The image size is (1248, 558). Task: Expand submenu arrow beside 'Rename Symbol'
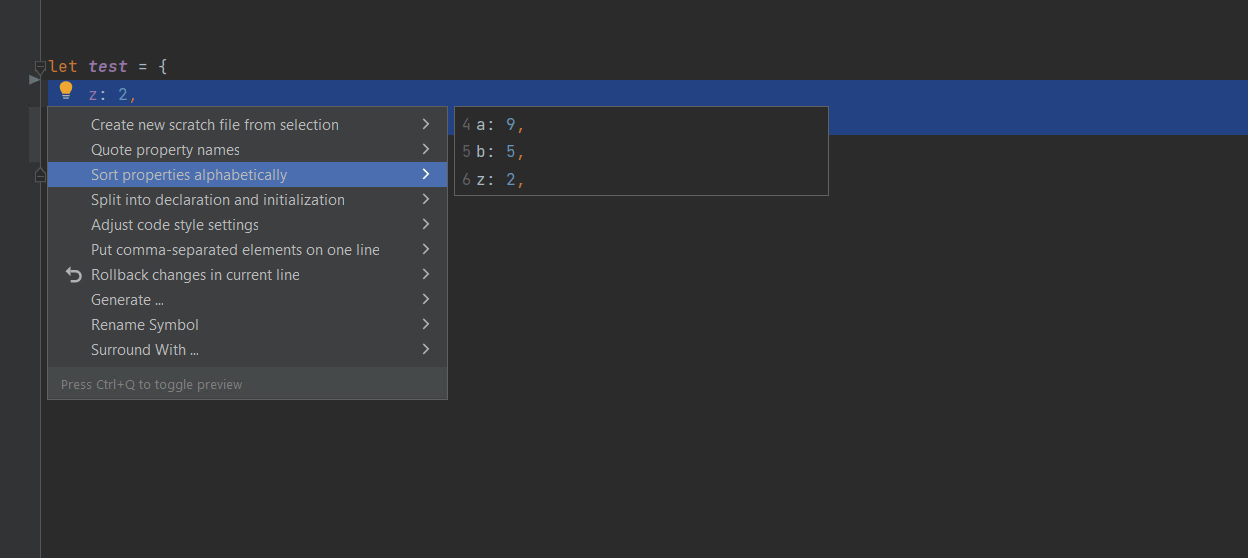426,324
